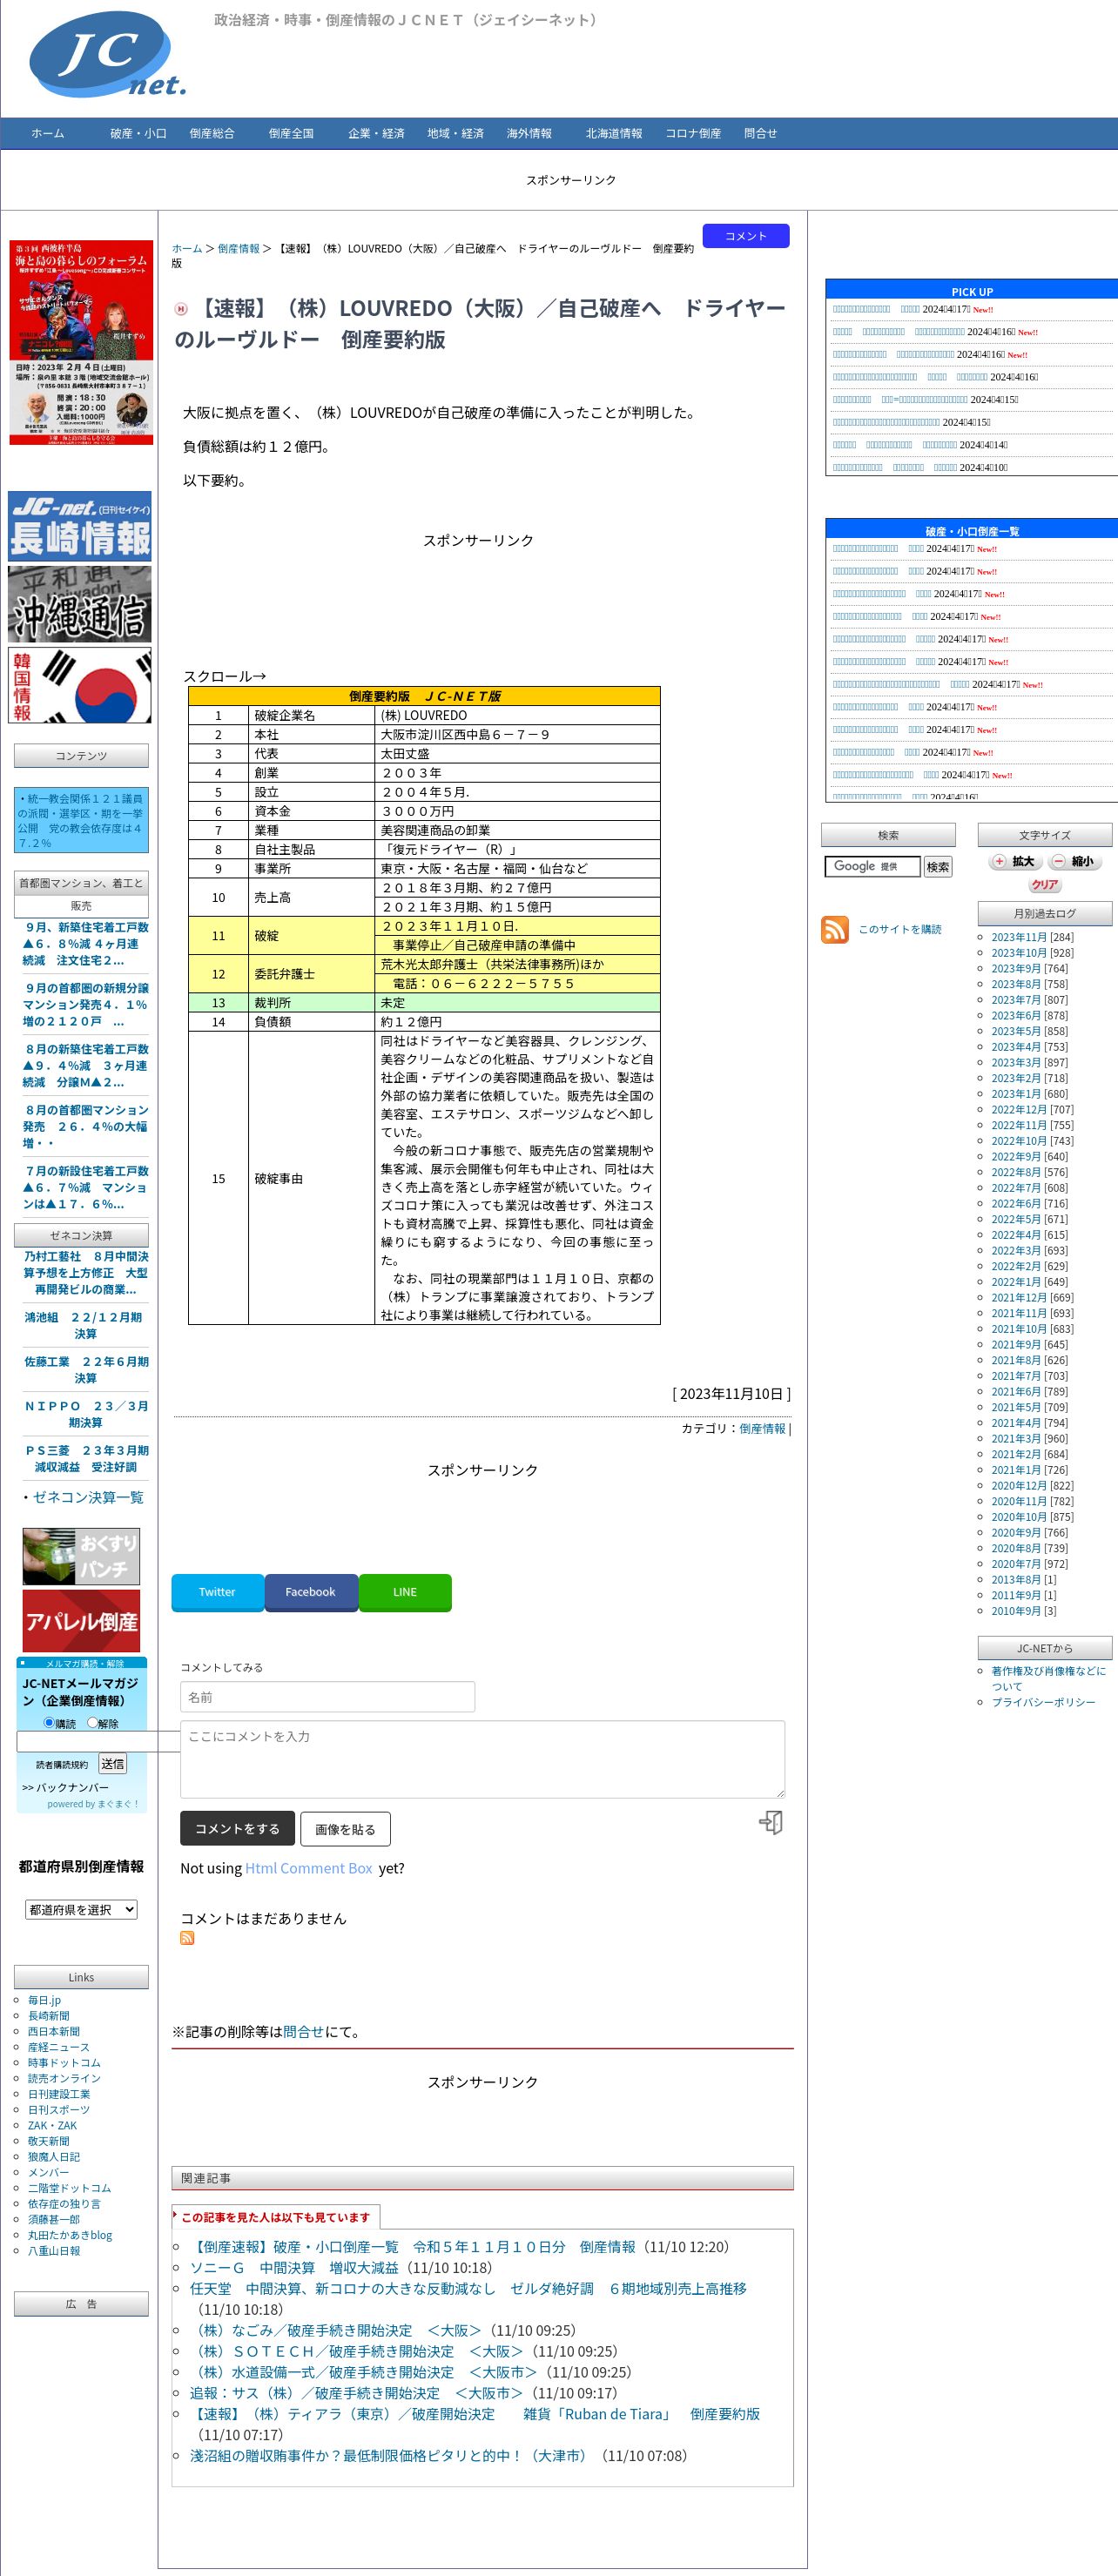The width and height of the screenshot is (1118, 2576).
Task: Open 海外情報 in navigation bar
Action: (x=529, y=133)
